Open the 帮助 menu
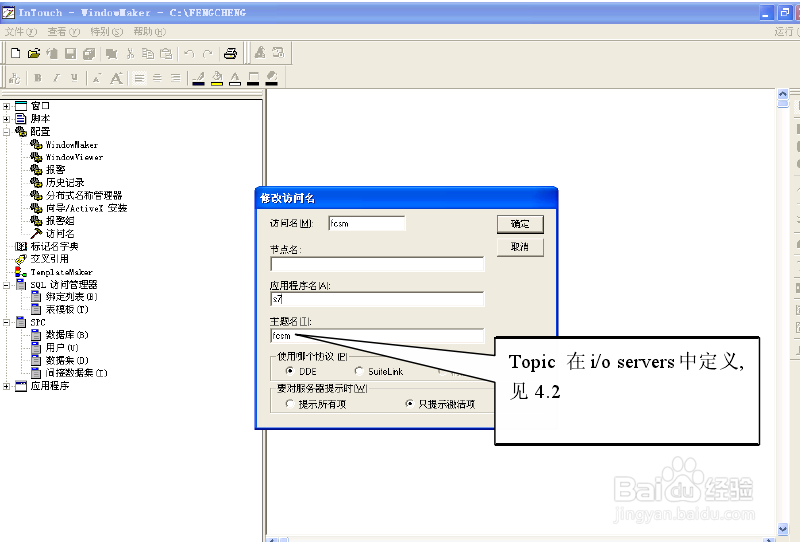 click(x=149, y=32)
